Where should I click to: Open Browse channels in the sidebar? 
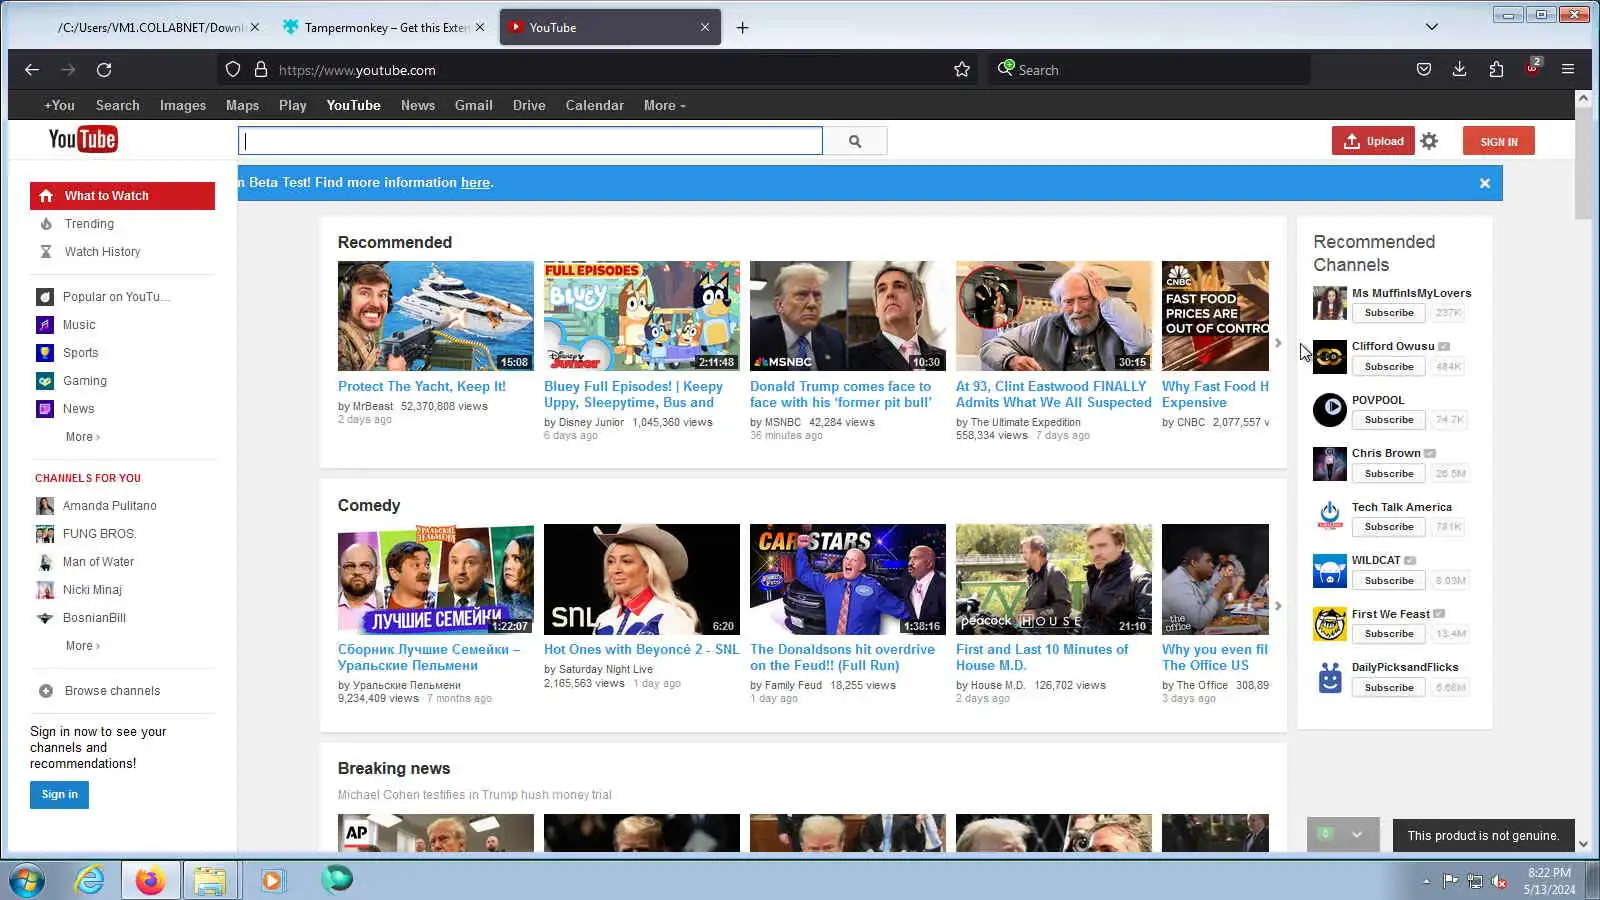tap(112, 691)
